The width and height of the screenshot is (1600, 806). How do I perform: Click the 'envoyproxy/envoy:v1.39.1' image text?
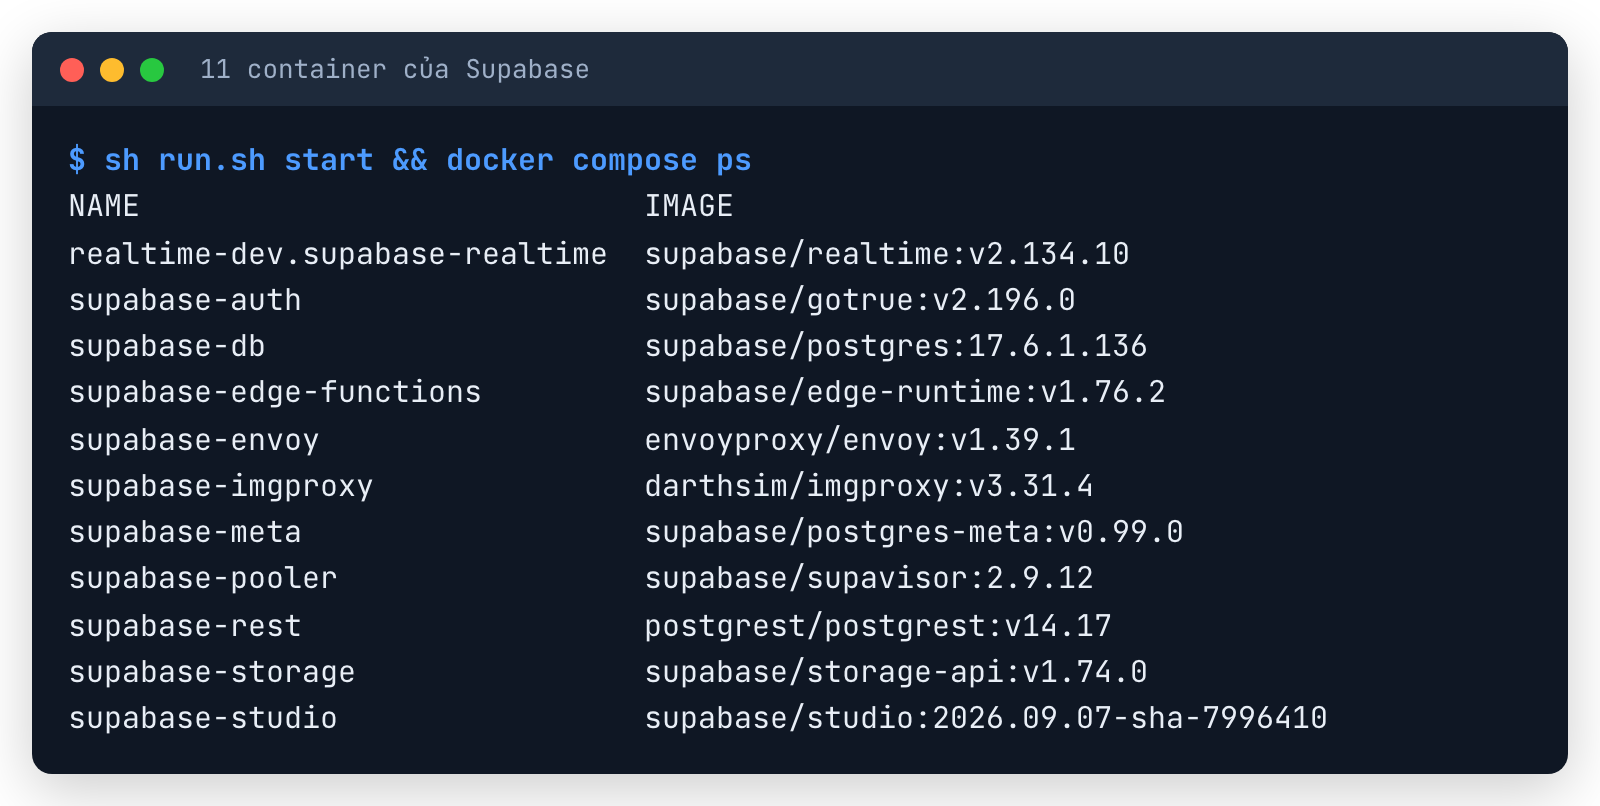860,440
